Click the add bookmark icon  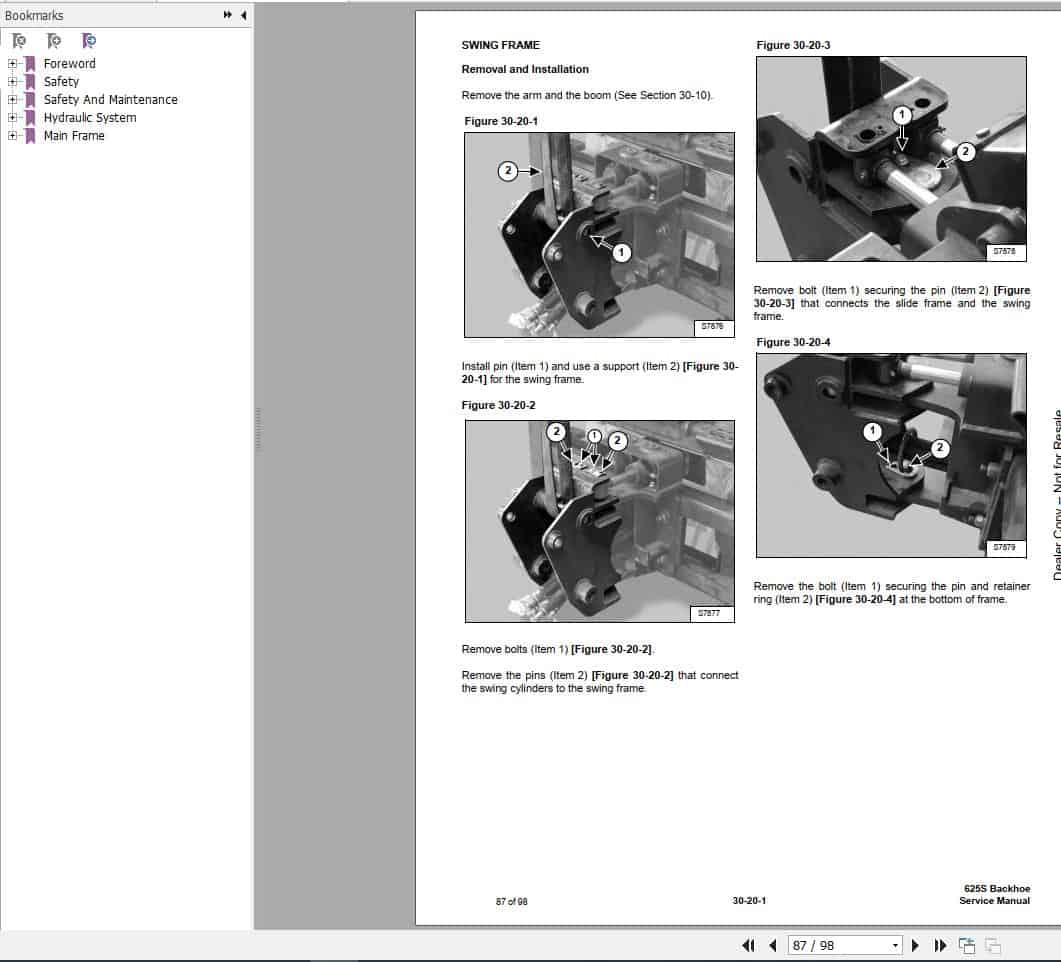[54, 40]
